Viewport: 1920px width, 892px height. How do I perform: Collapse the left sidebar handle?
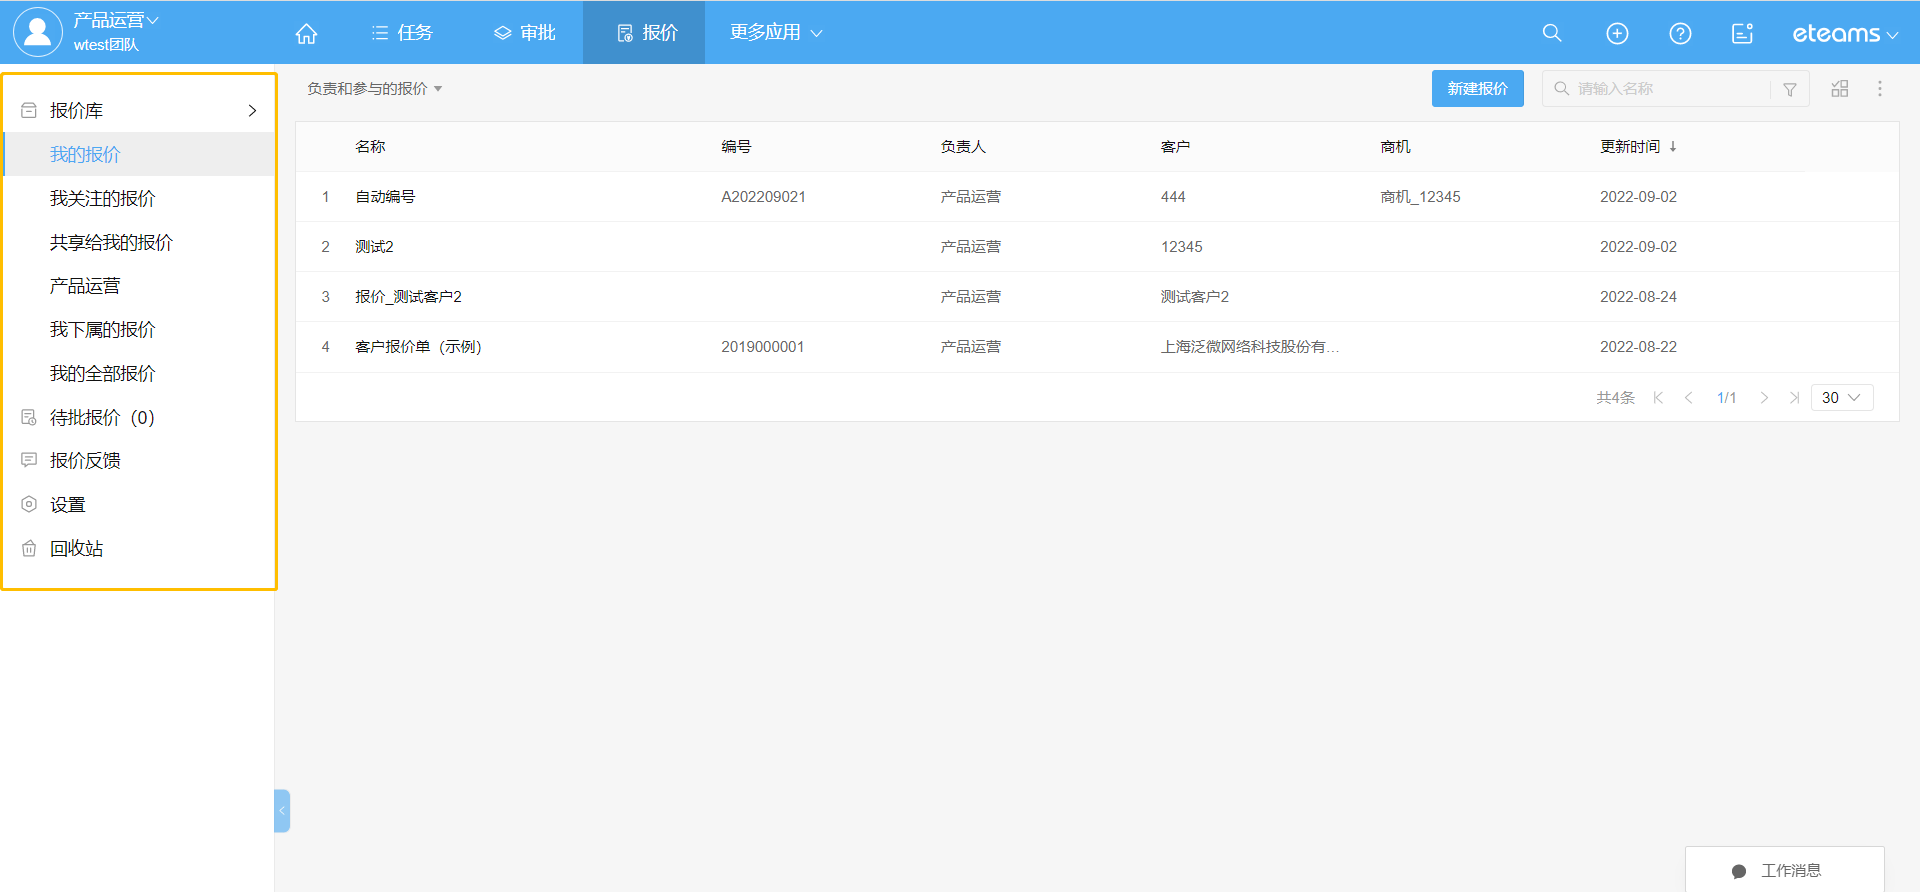282,811
